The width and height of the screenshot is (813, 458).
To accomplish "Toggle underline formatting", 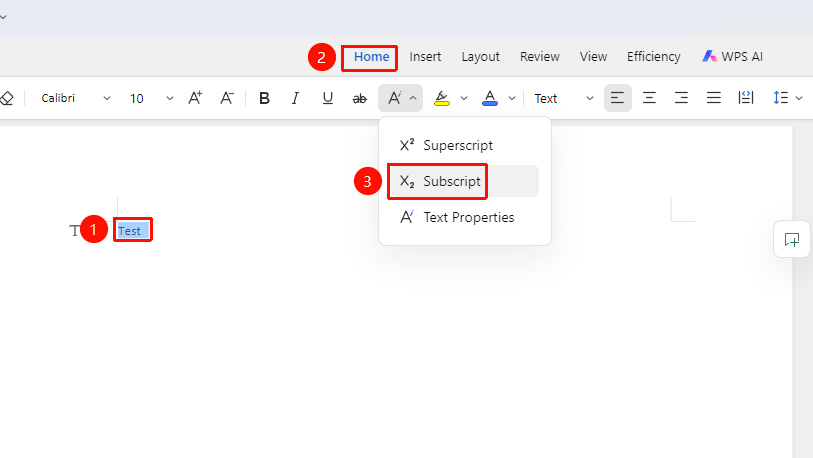I will [328, 98].
